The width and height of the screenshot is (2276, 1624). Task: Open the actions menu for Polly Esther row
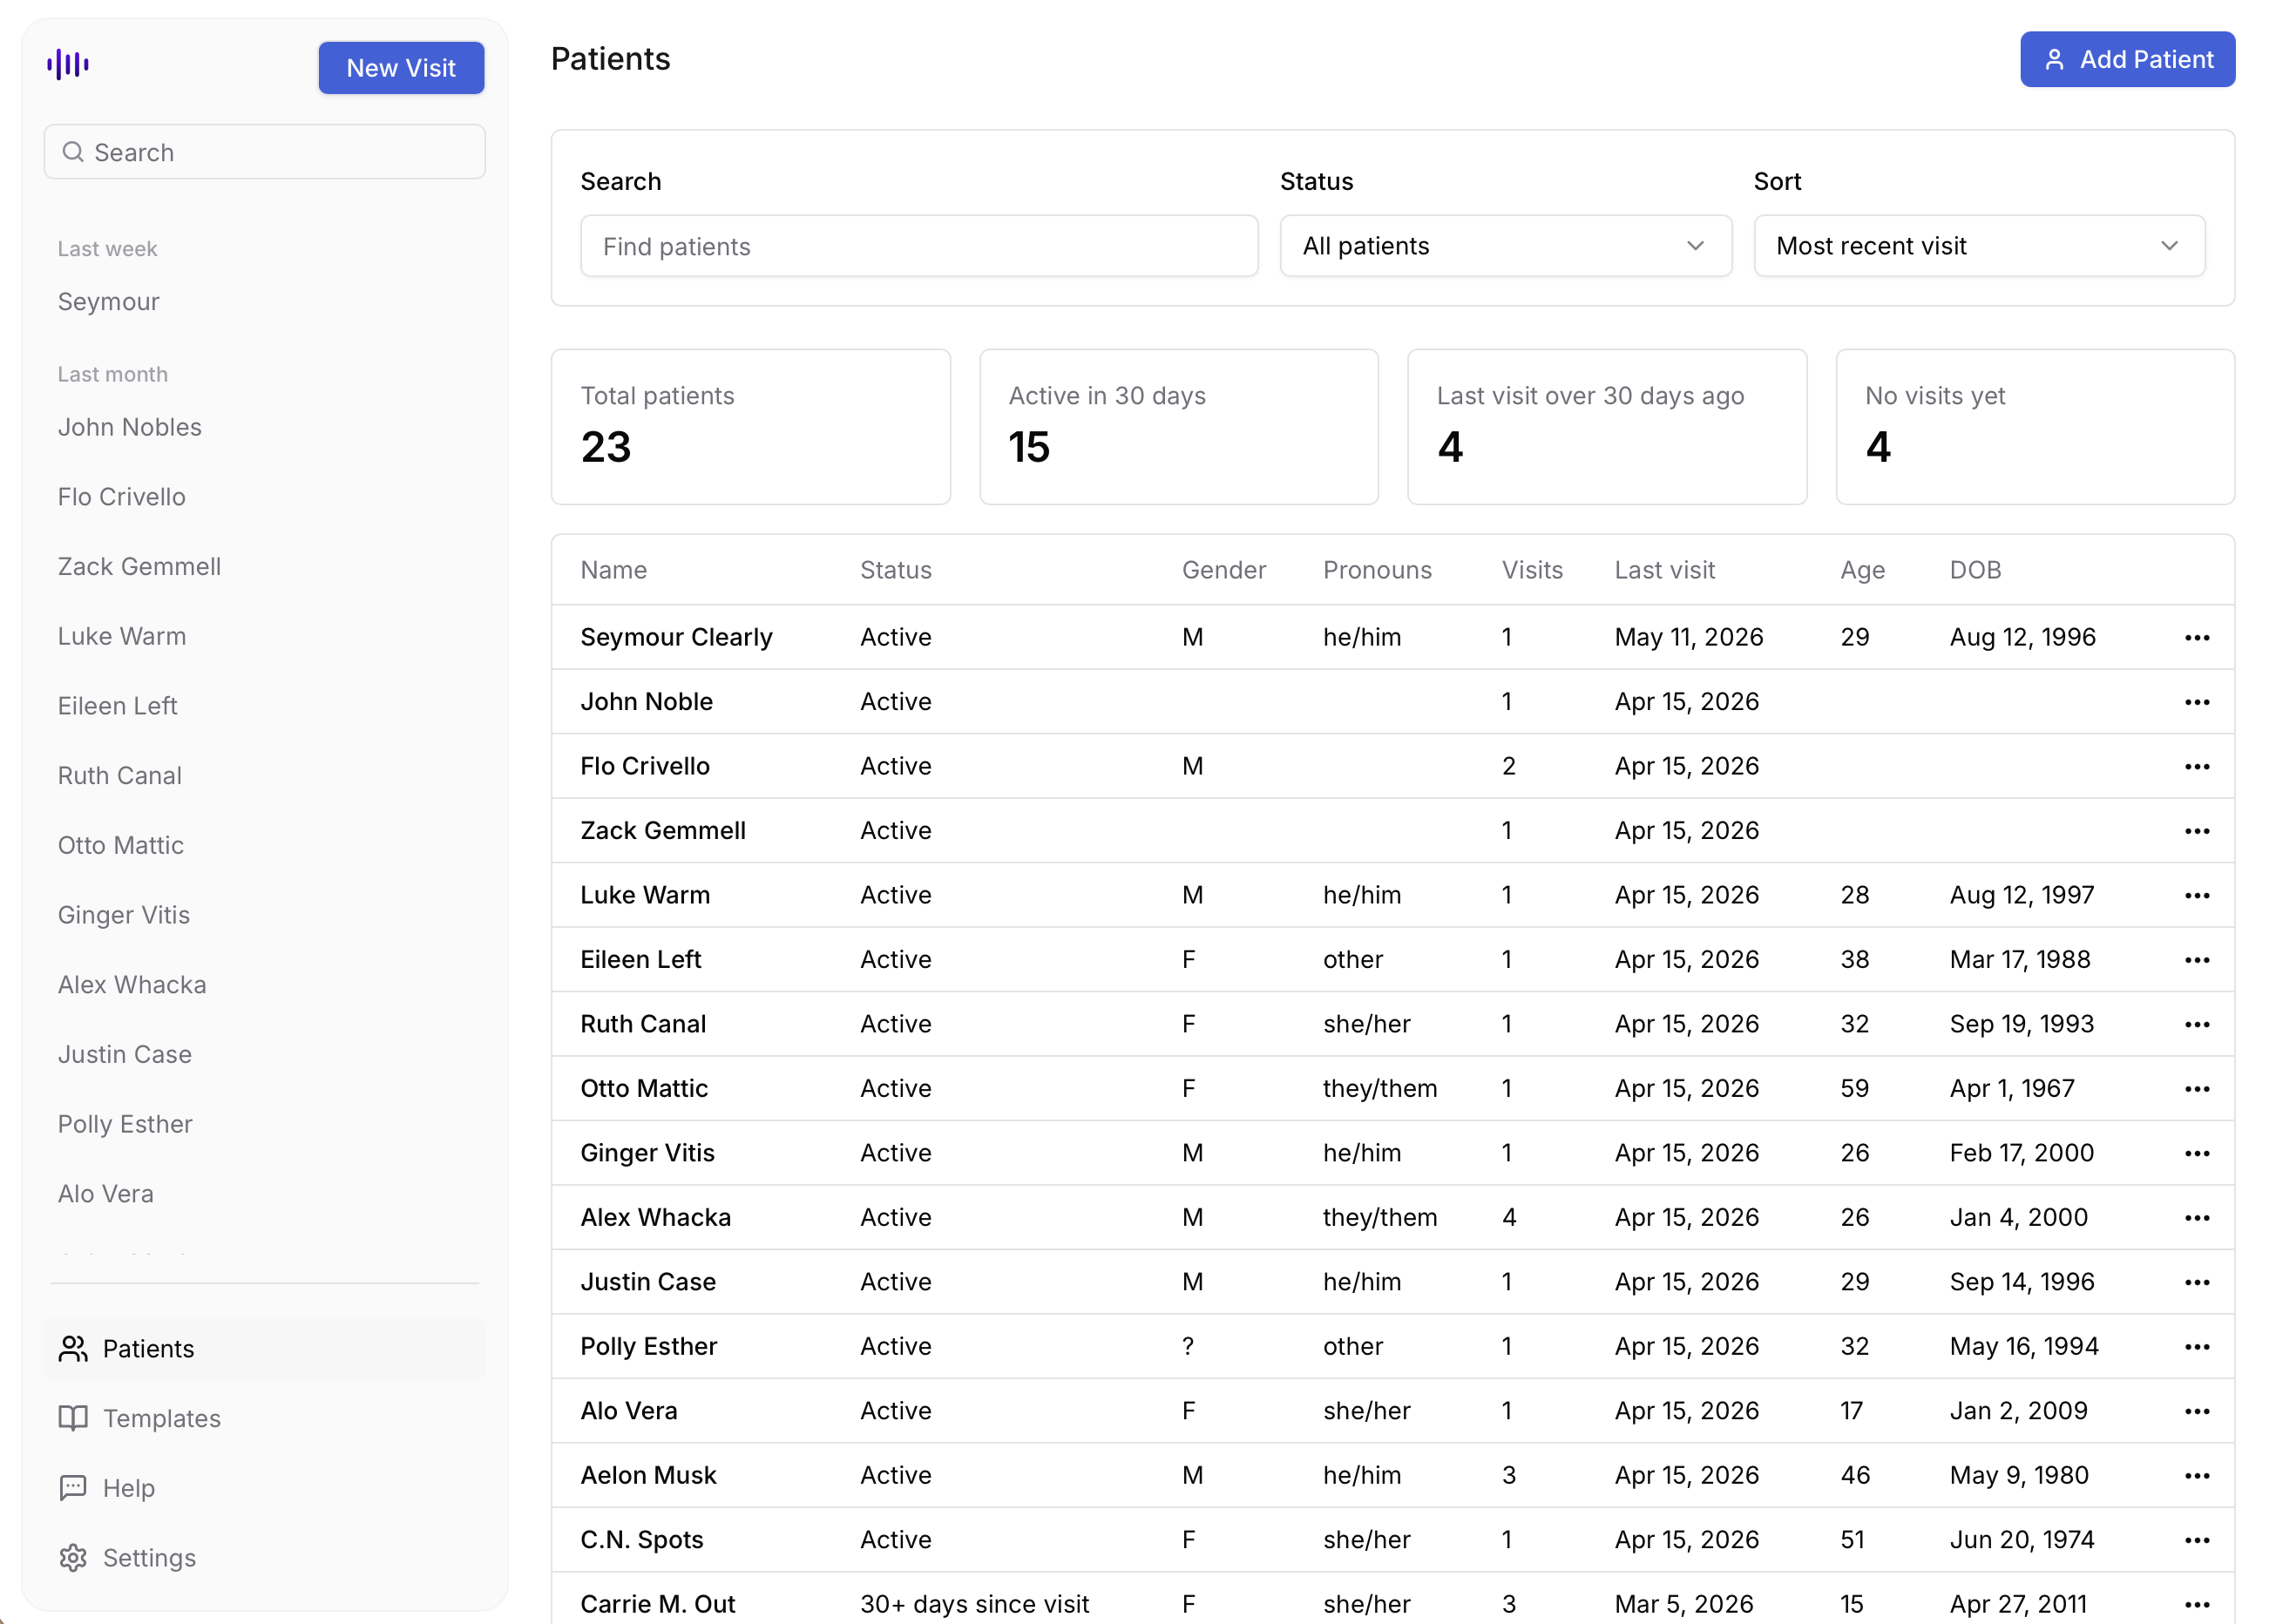coord(2196,1347)
